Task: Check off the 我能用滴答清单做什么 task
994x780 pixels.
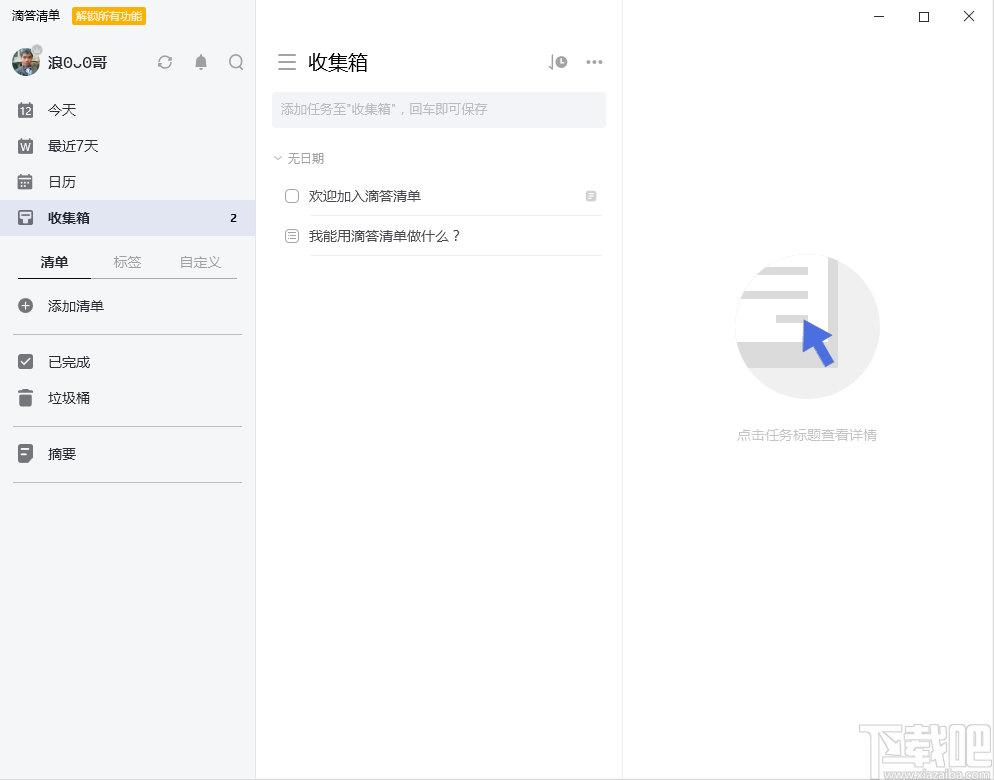Action: [x=291, y=236]
